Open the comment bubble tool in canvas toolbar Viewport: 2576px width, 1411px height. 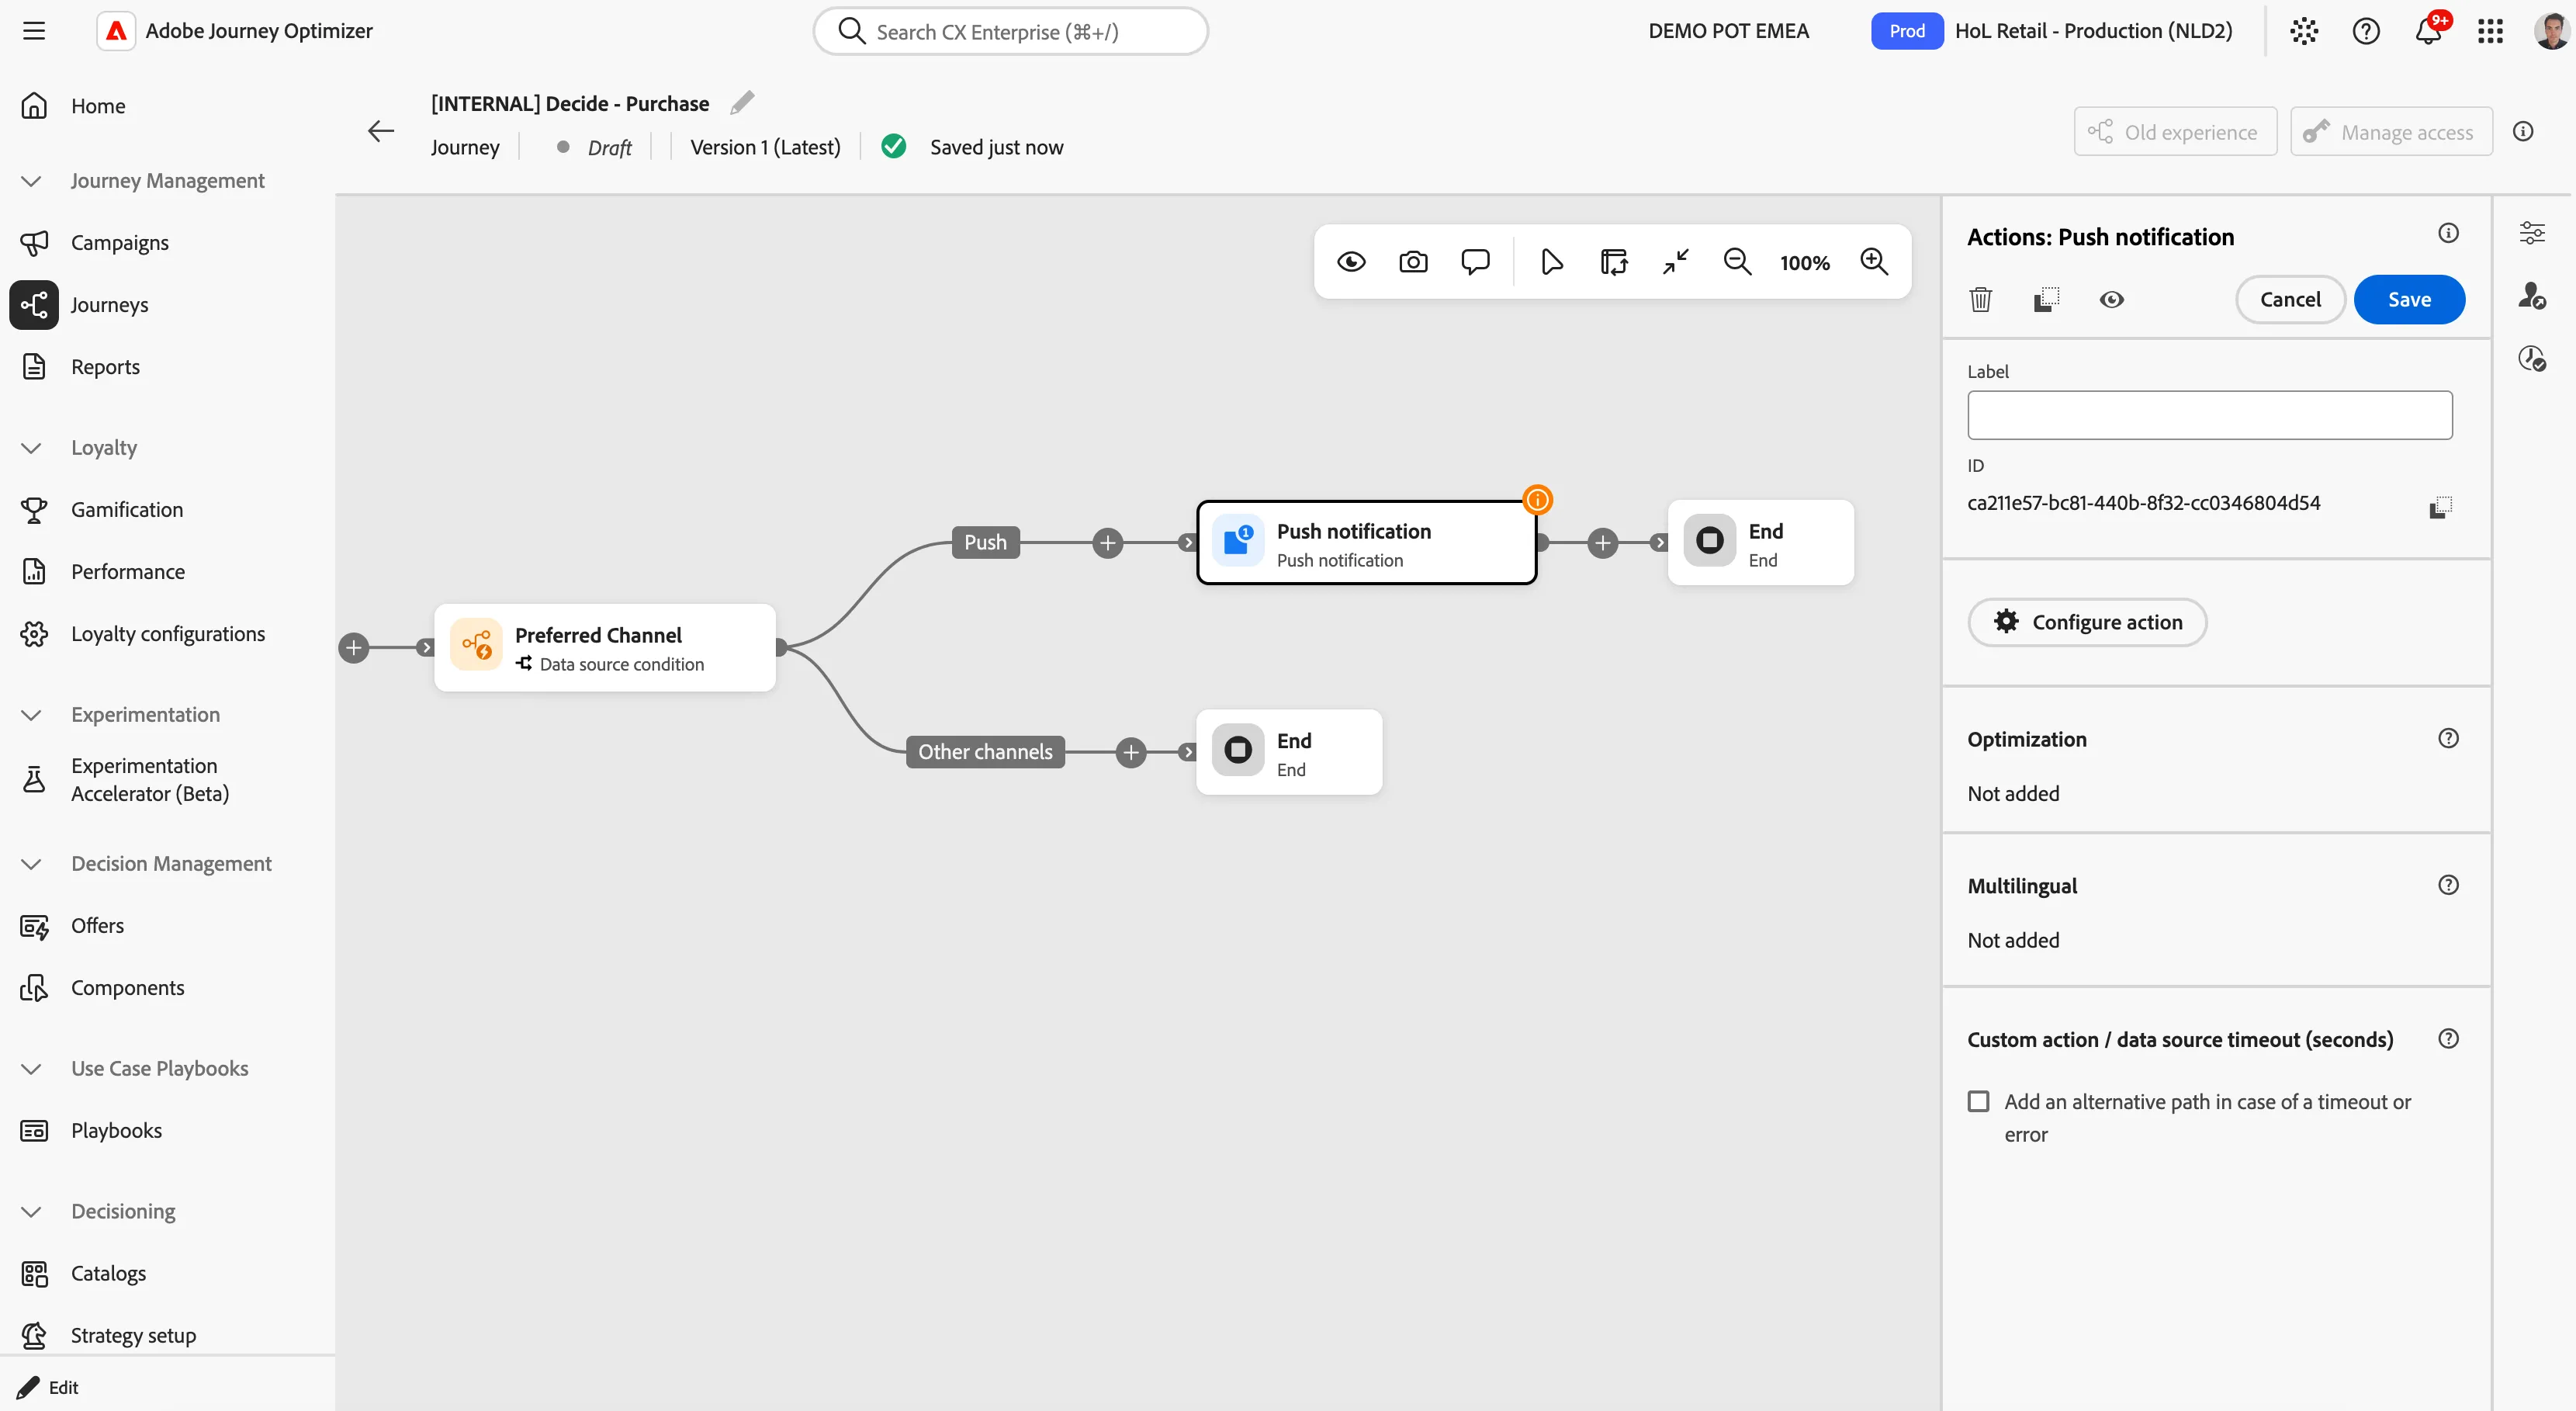click(1475, 262)
